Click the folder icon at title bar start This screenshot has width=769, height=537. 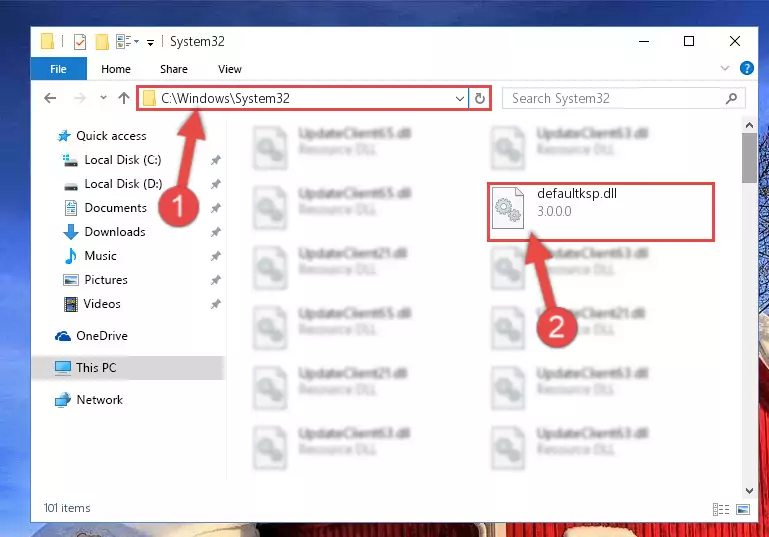pyautogui.click(x=48, y=42)
